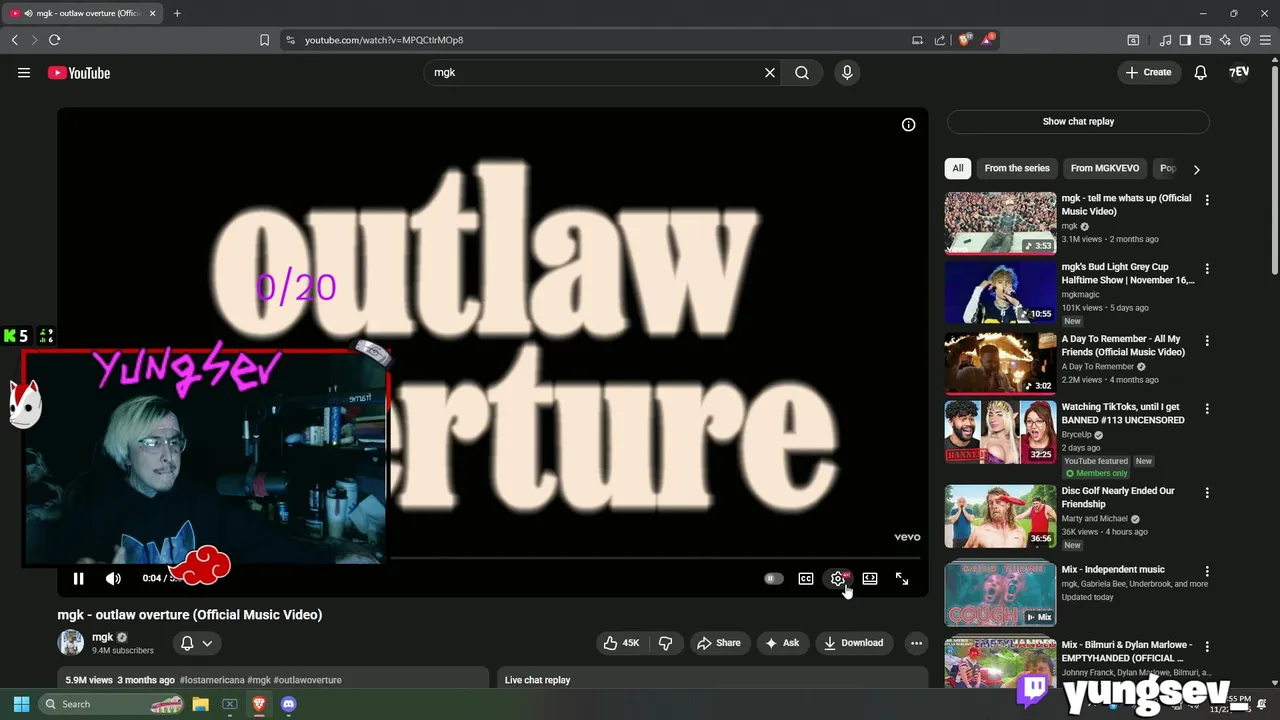Click the #lostamericana hashtag

coord(212,680)
